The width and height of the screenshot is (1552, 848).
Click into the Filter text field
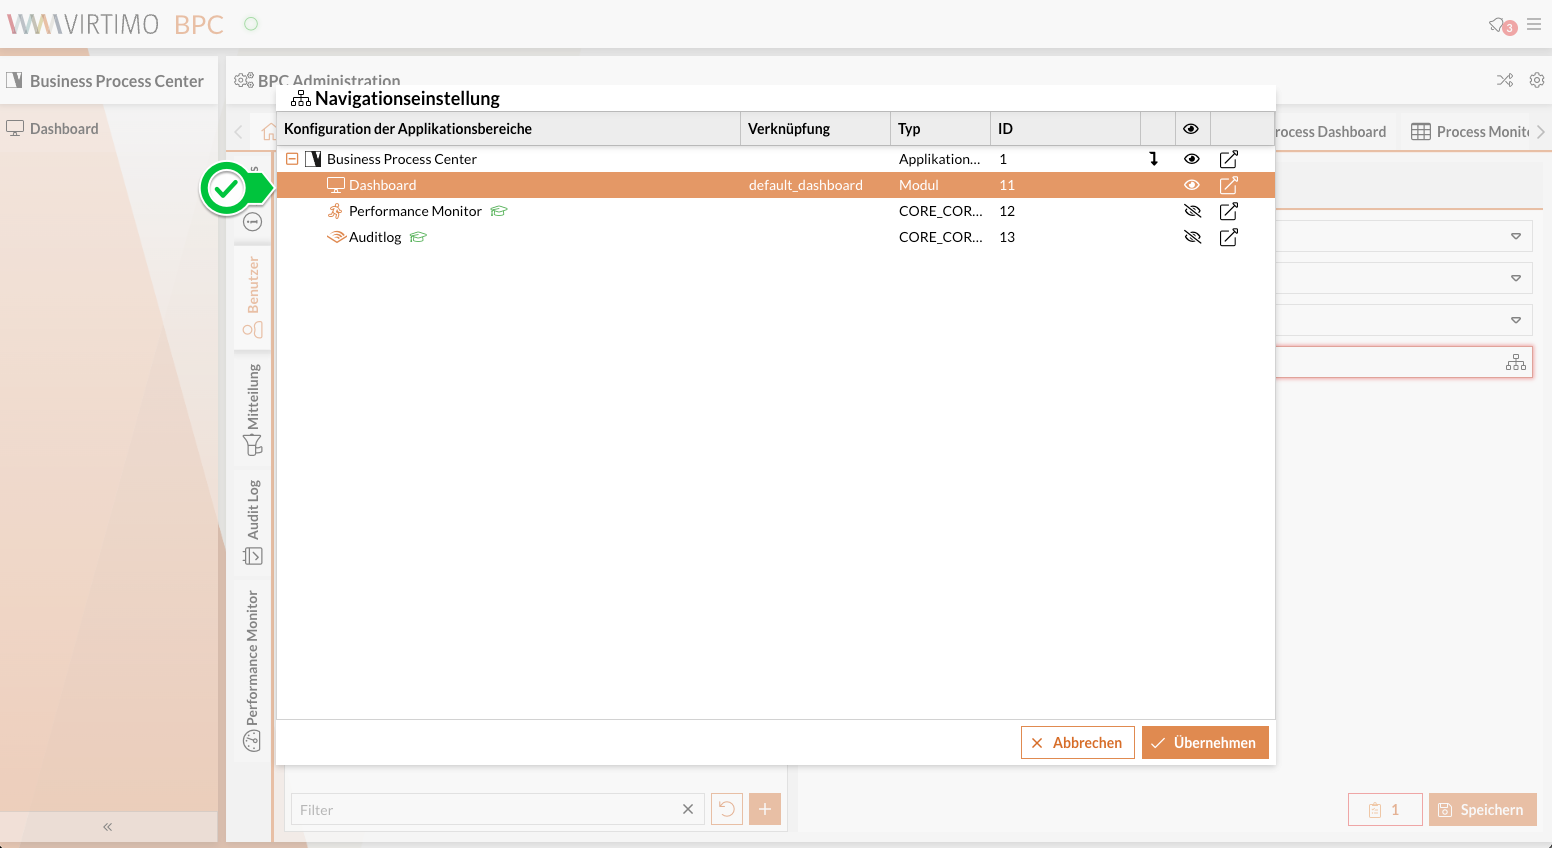coord(486,810)
